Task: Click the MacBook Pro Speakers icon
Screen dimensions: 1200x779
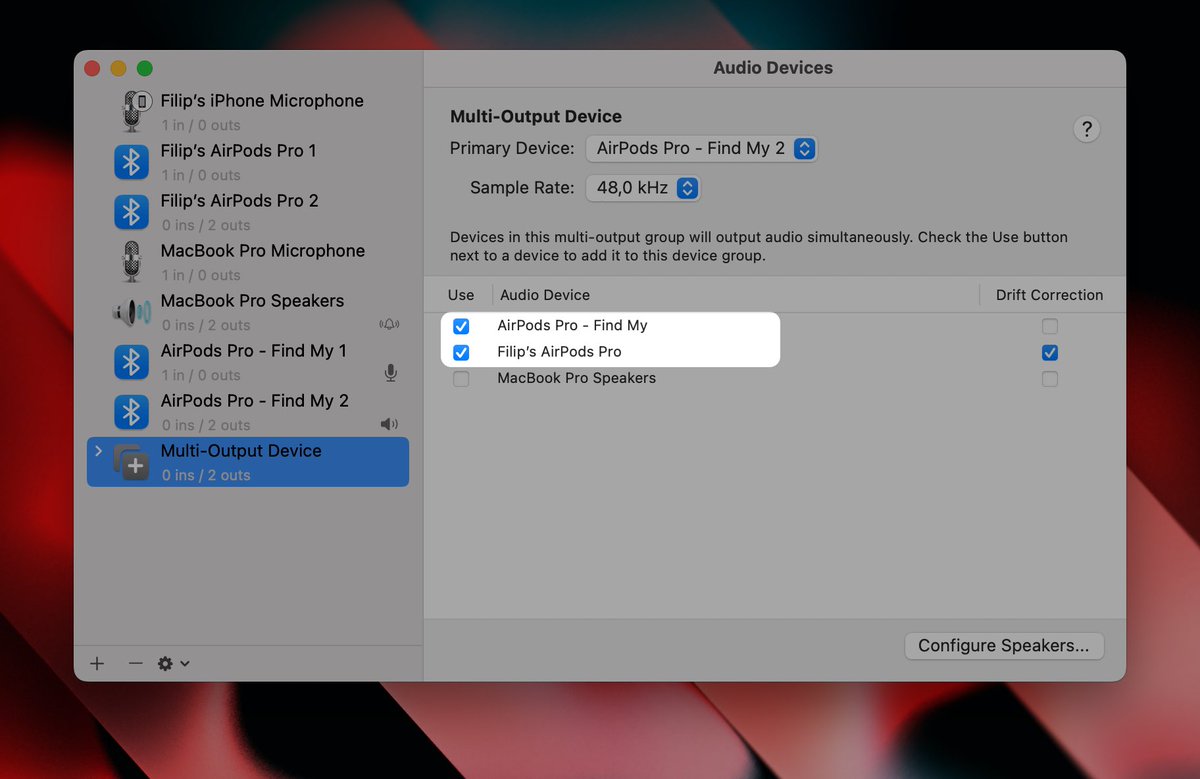Action: [x=131, y=312]
